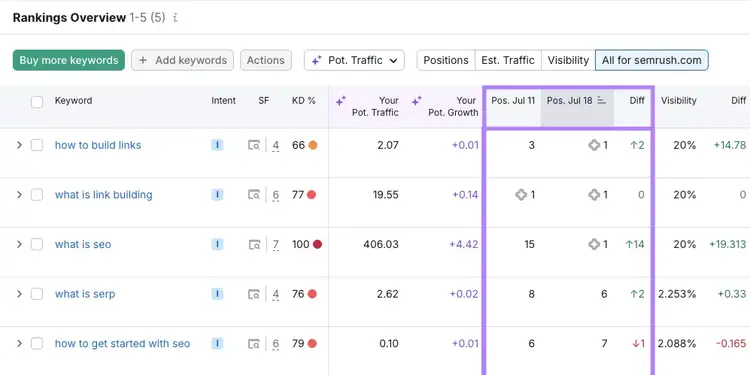Click the 2.253% visibility value
The image size is (750, 375).
click(677, 294)
